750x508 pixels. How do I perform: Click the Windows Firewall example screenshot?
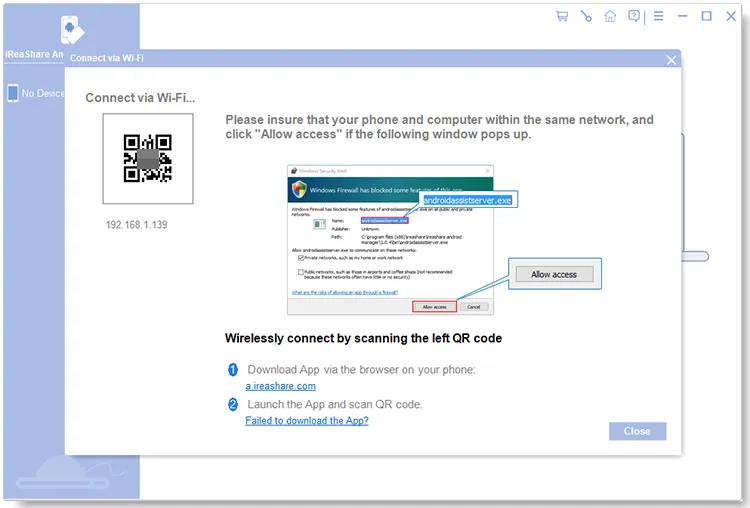(390, 240)
